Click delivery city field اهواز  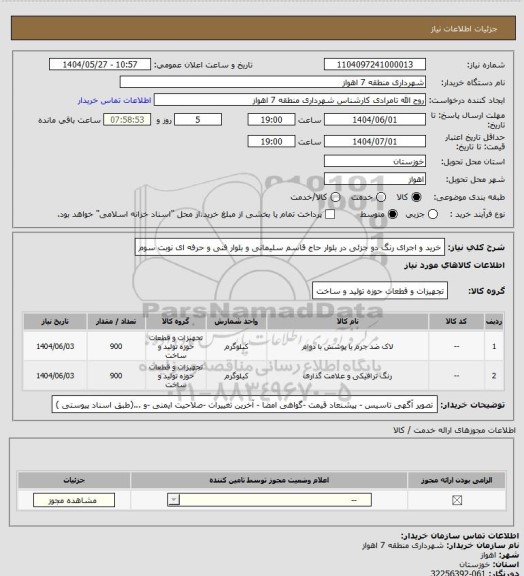[375, 179]
